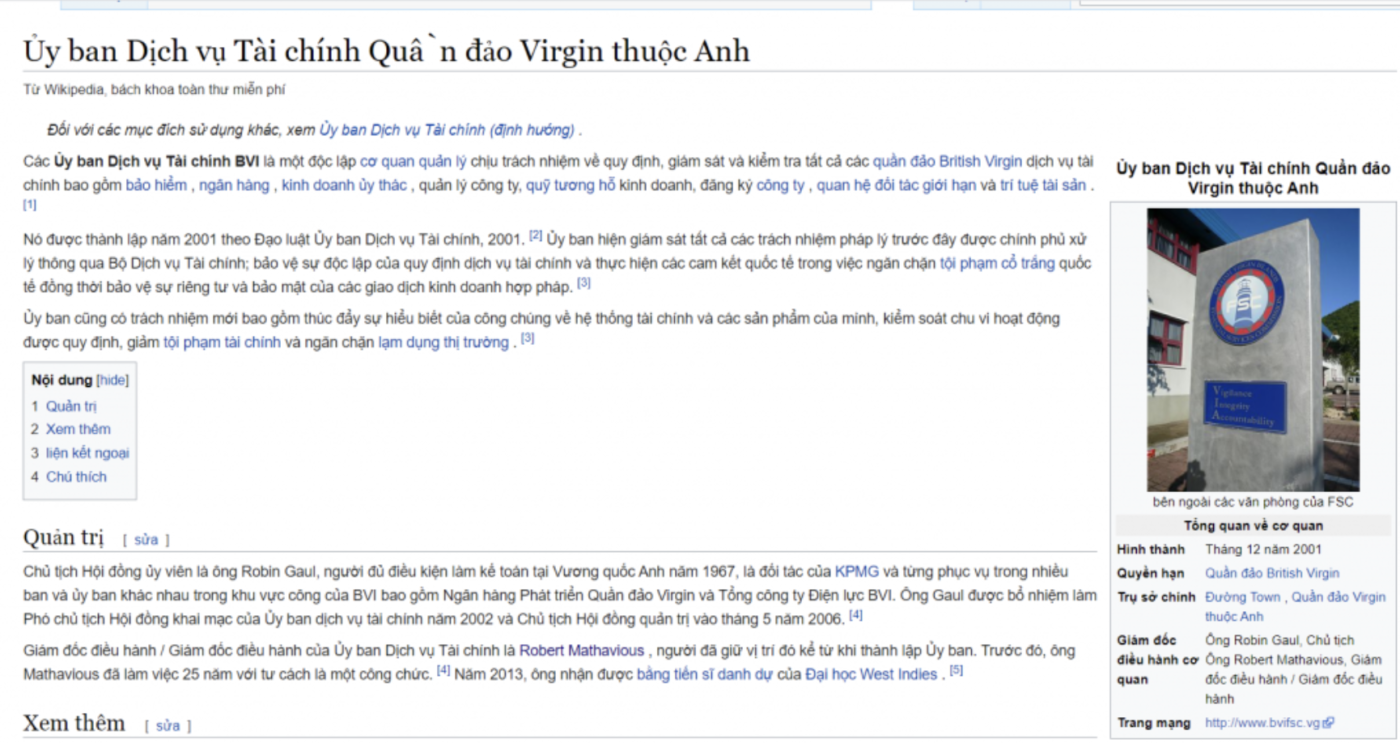
Task: Follow 'quan hệ đối tác giới hạn' link
Action: (896, 185)
